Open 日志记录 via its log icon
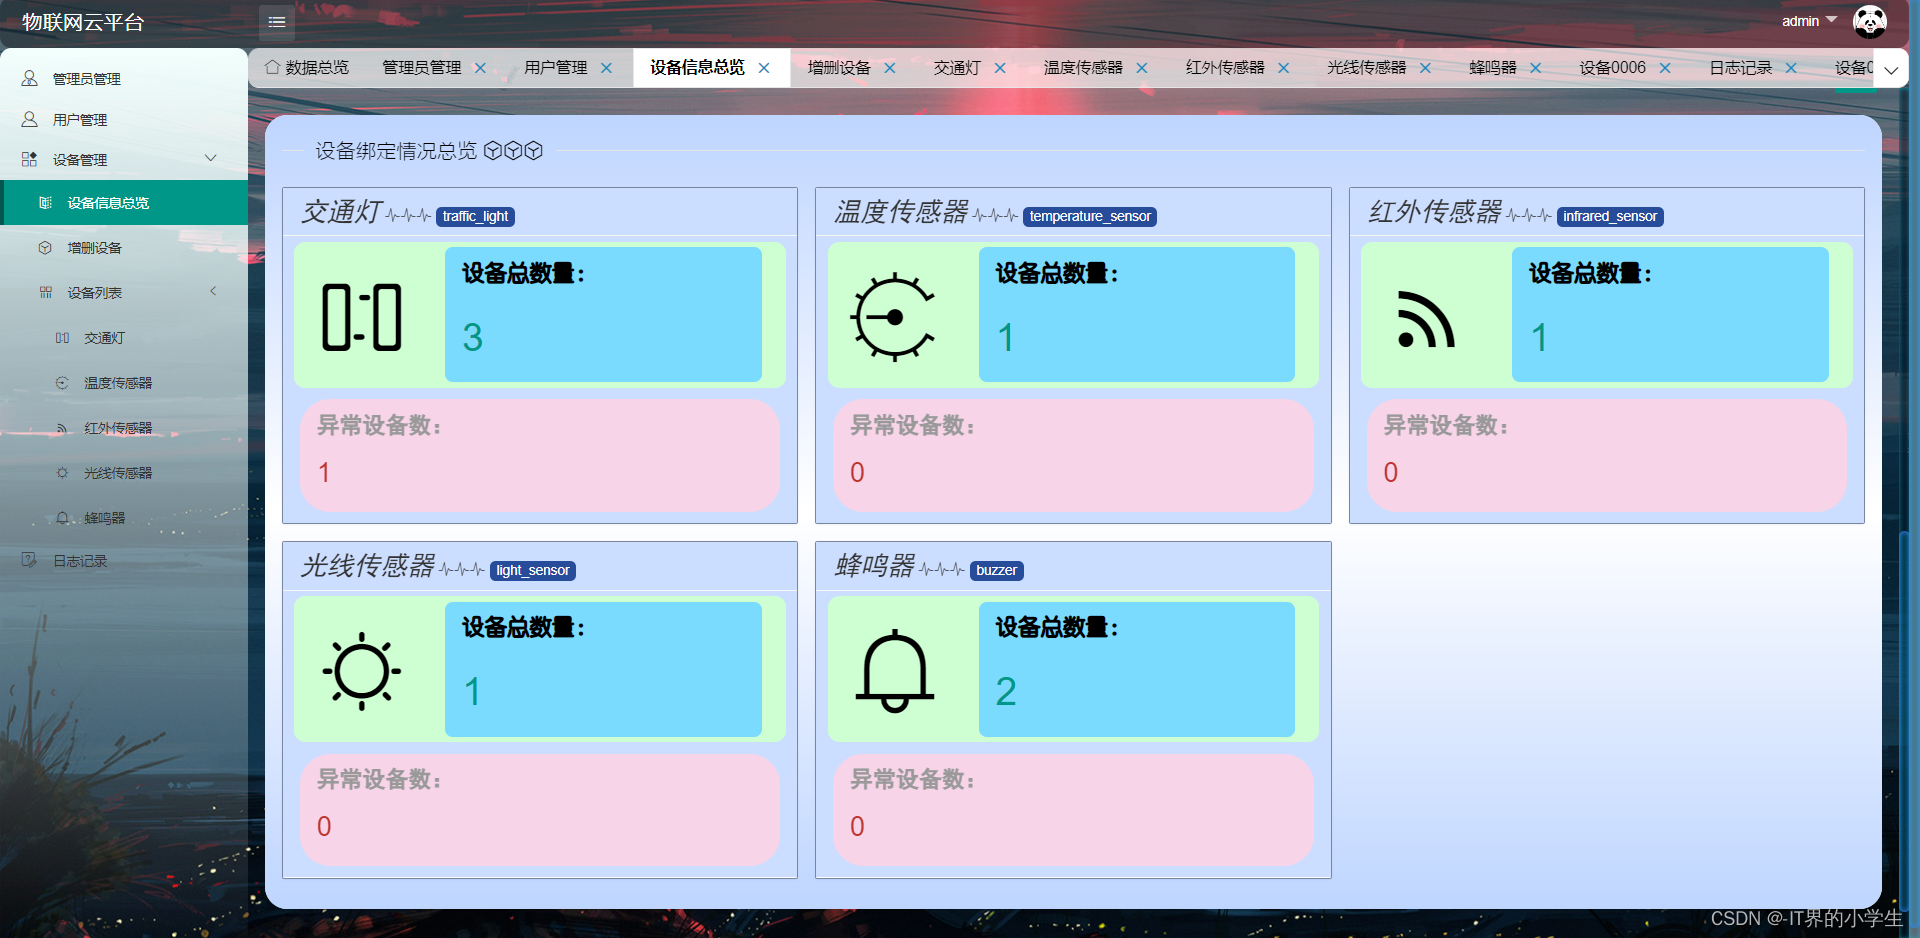Image resolution: width=1920 pixels, height=938 pixels. 29,560
